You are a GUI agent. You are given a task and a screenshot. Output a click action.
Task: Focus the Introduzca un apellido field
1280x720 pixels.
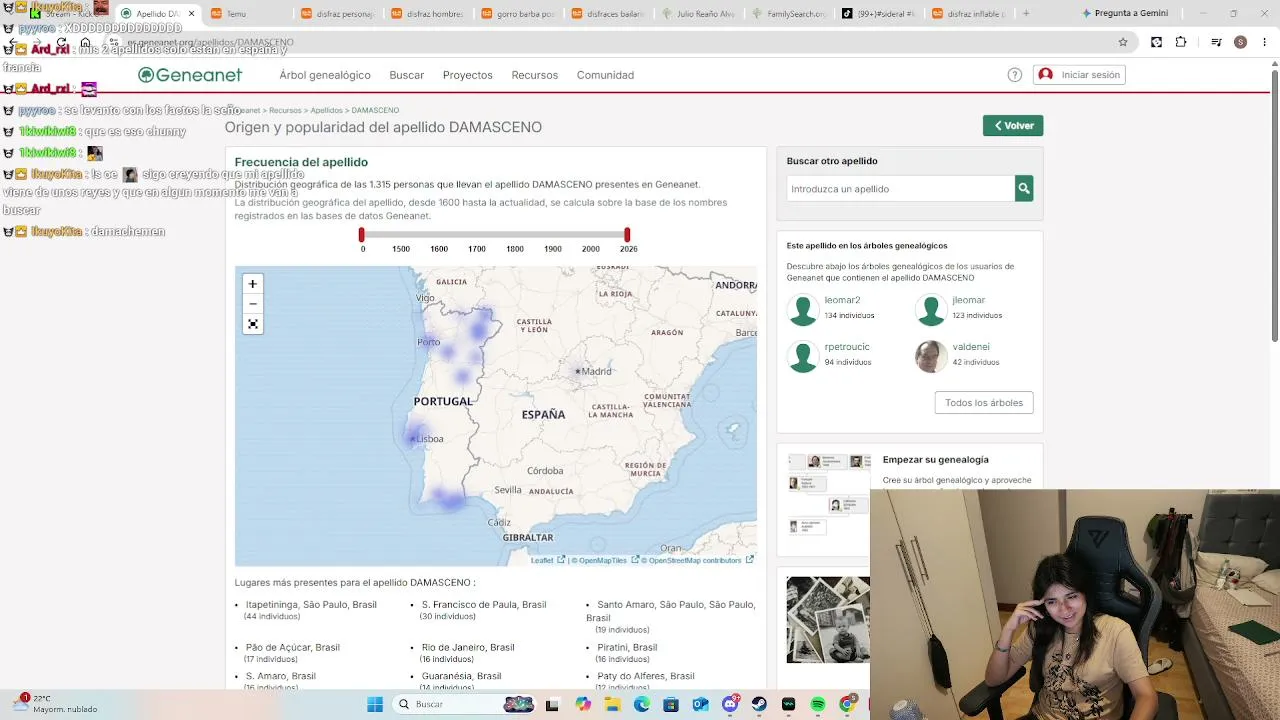coord(901,188)
